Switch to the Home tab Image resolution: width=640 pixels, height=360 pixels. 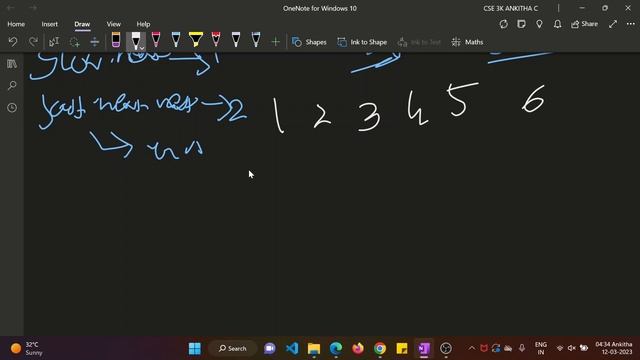[x=16, y=24]
